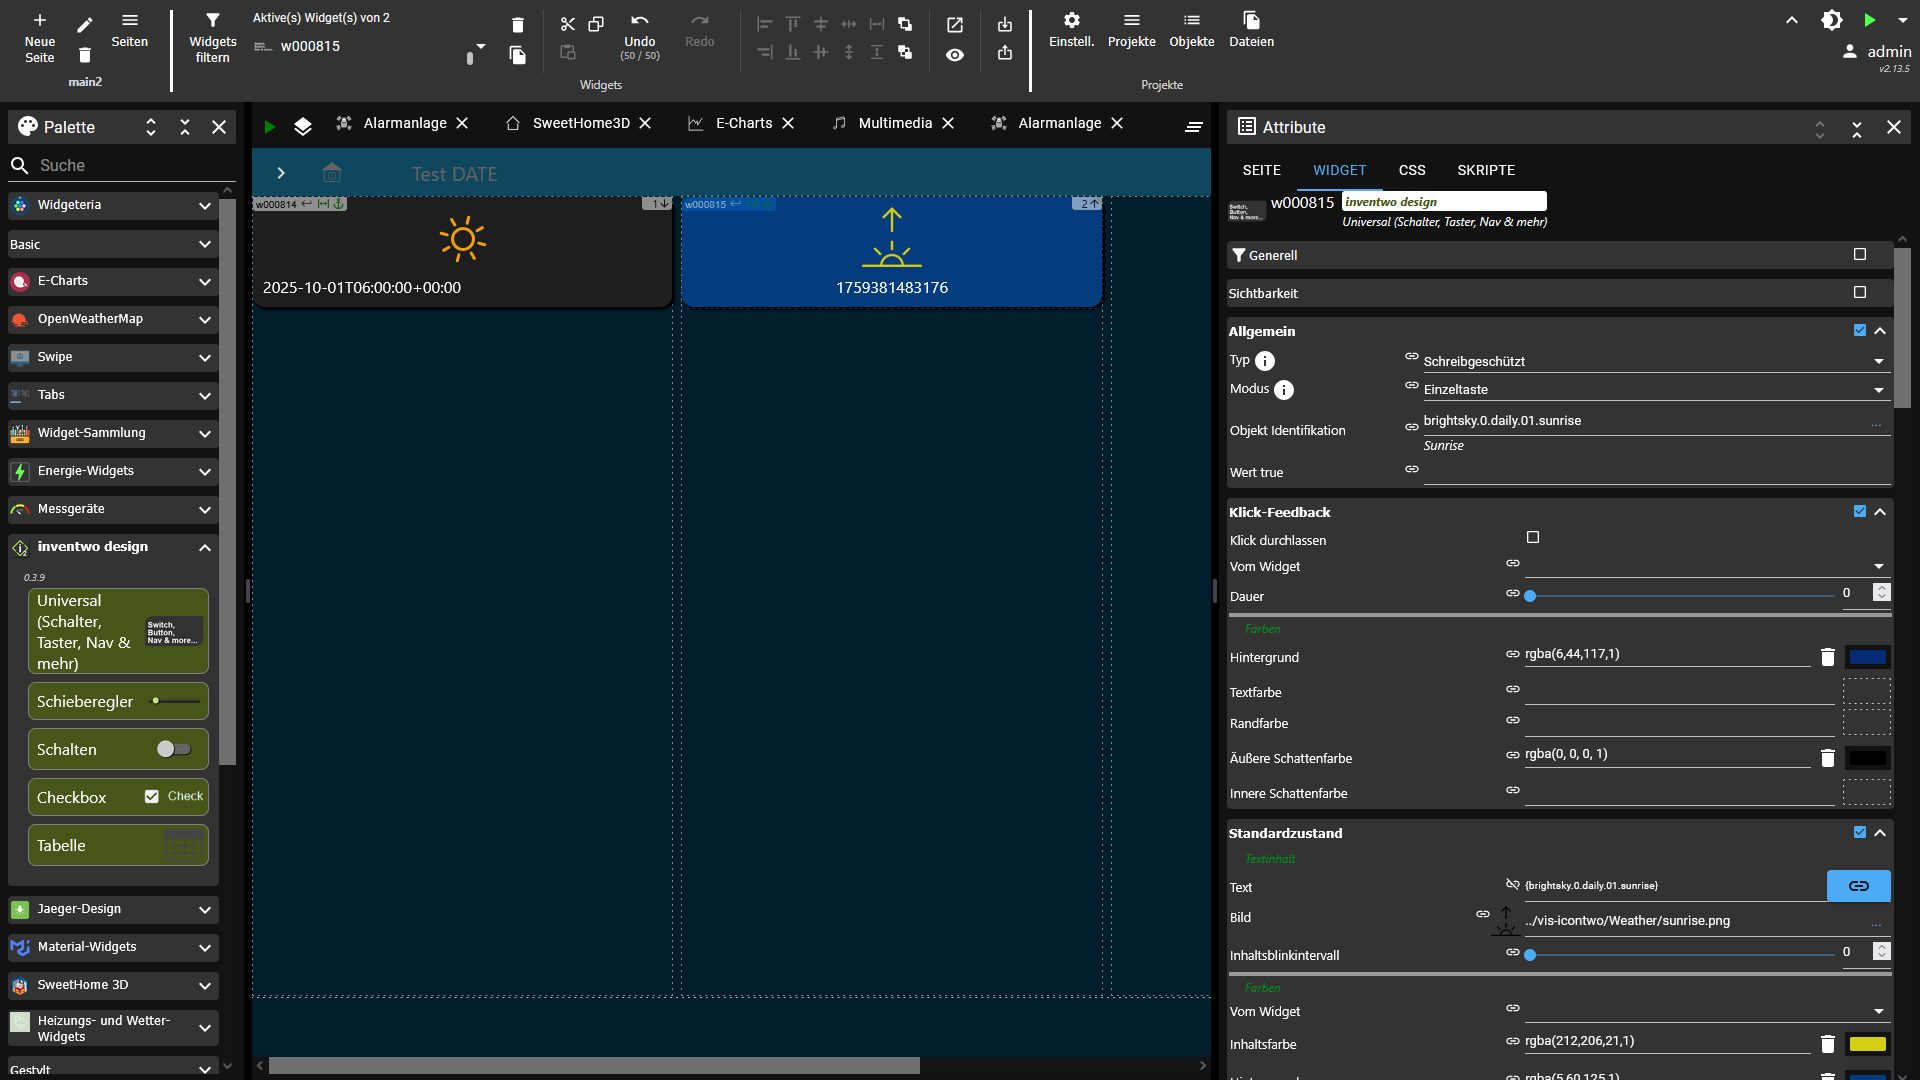
Task: Toggle the Sichtbarkeit section checkbox
Action: click(1859, 293)
